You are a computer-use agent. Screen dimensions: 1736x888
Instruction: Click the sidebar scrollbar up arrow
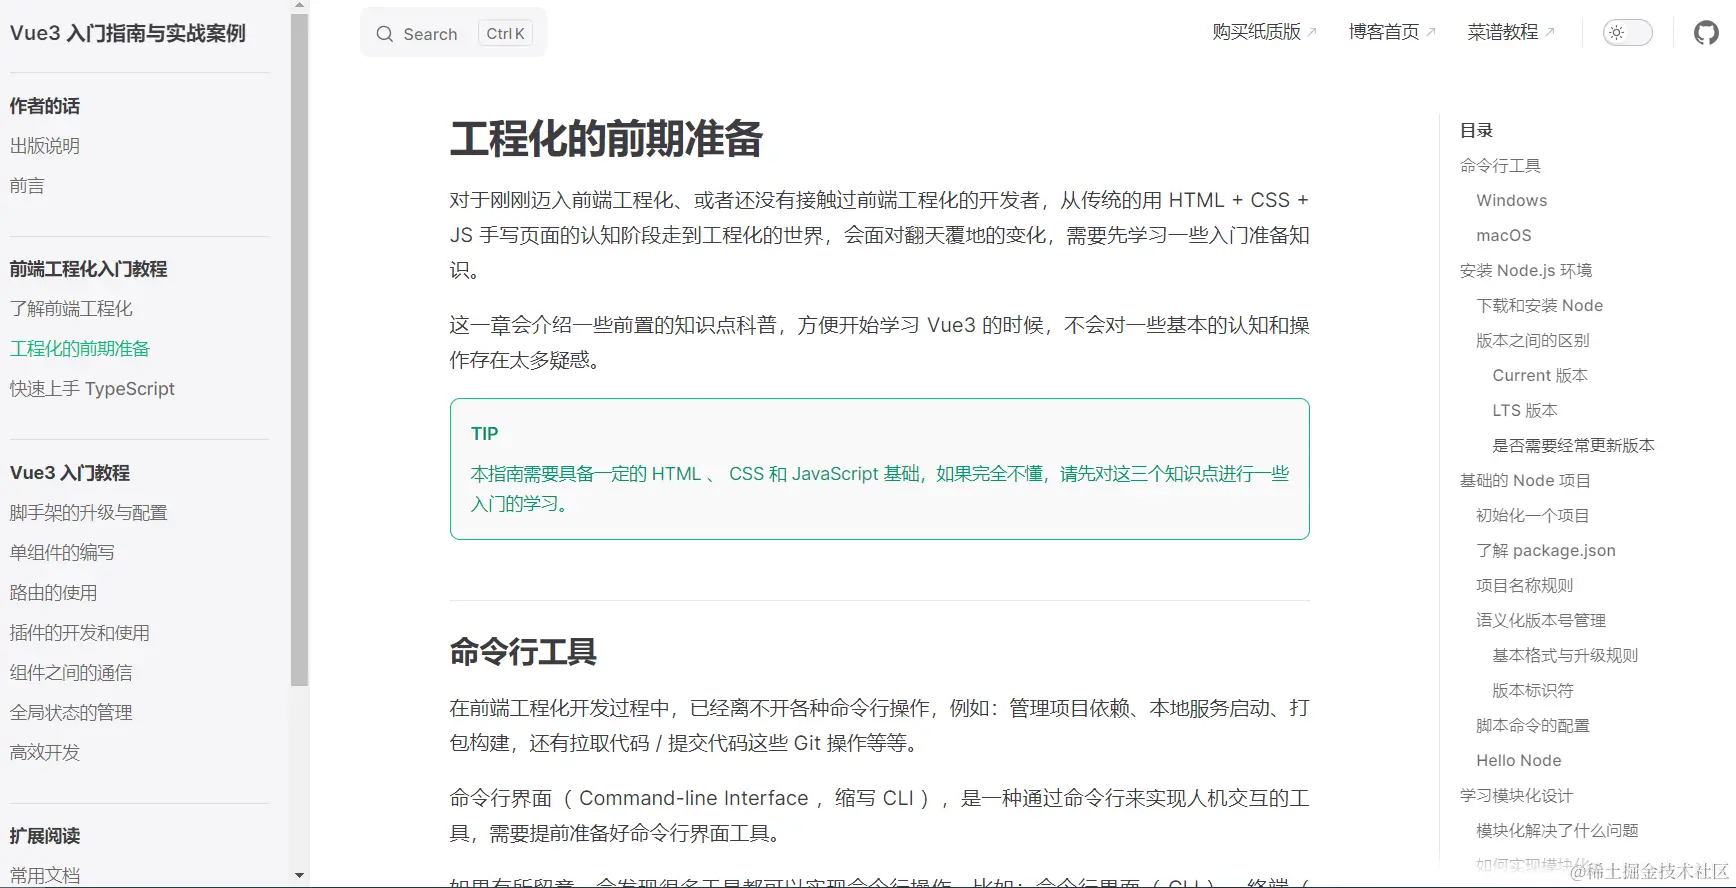coord(300,6)
